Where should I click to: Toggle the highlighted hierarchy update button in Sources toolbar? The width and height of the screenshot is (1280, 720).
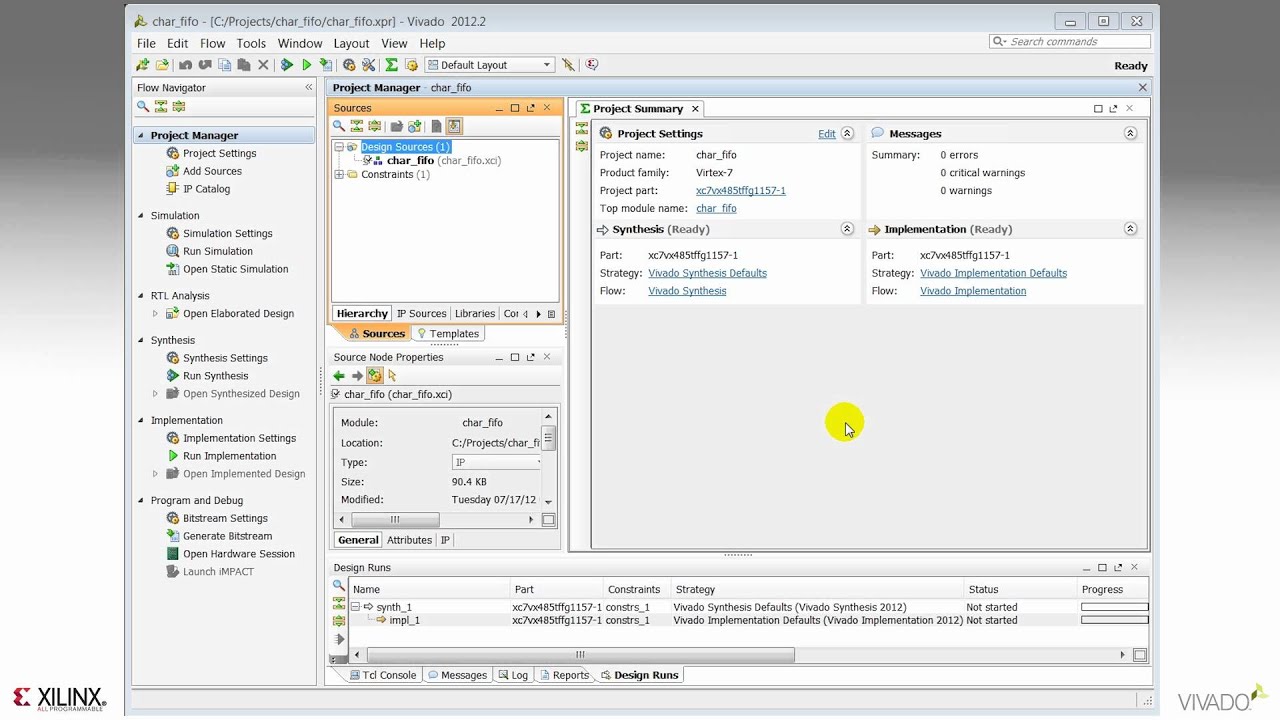(x=454, y=126)
